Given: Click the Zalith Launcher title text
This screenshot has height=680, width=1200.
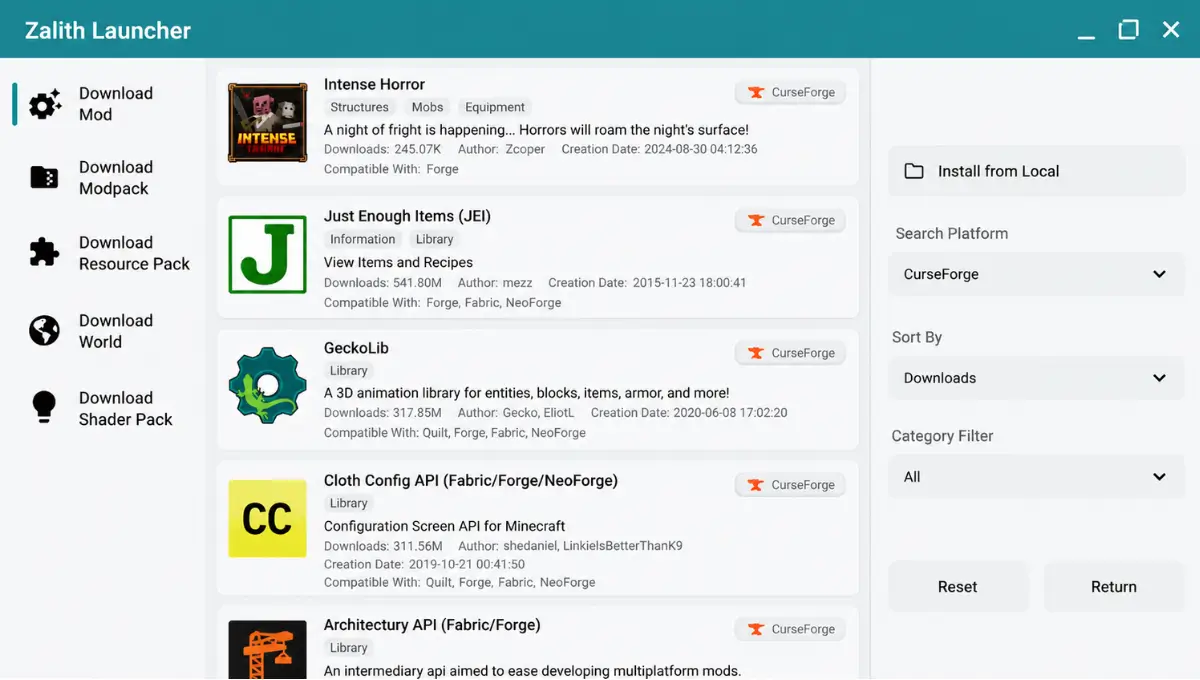Looking at the screenshot, I should pos(108,30).
